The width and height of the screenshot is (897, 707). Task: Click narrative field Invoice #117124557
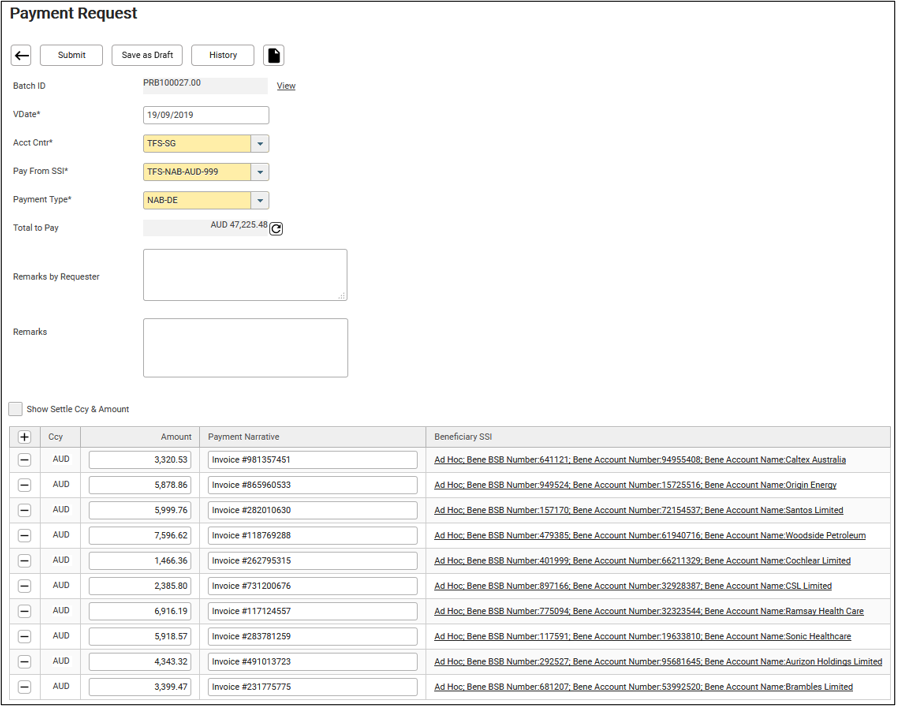(313, 611)
